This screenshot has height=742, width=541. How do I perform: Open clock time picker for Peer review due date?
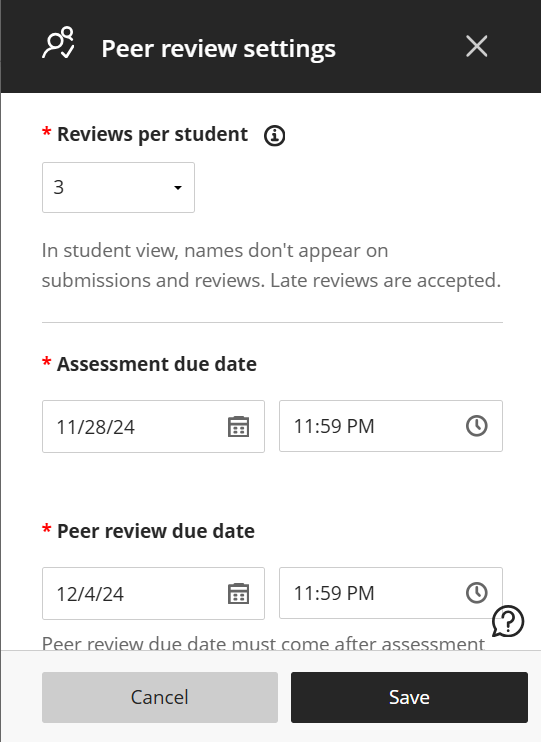477,592
